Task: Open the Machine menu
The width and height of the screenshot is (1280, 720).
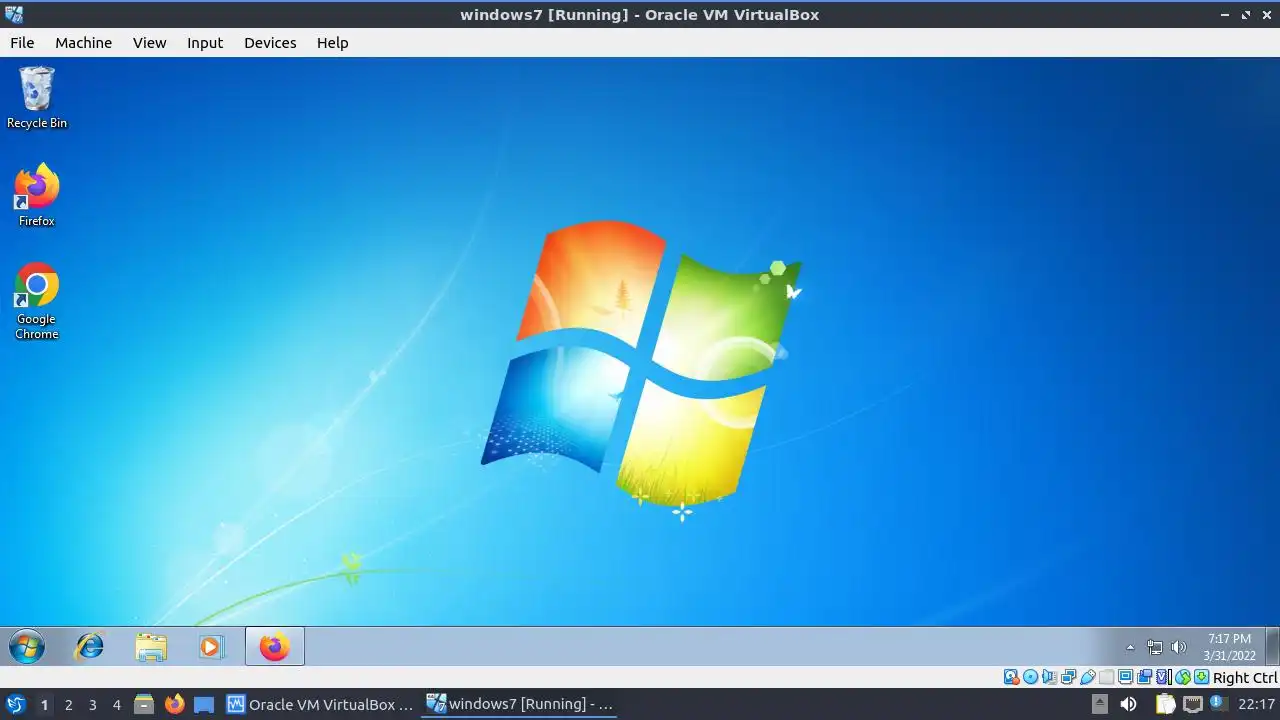Action: point(83,43)
